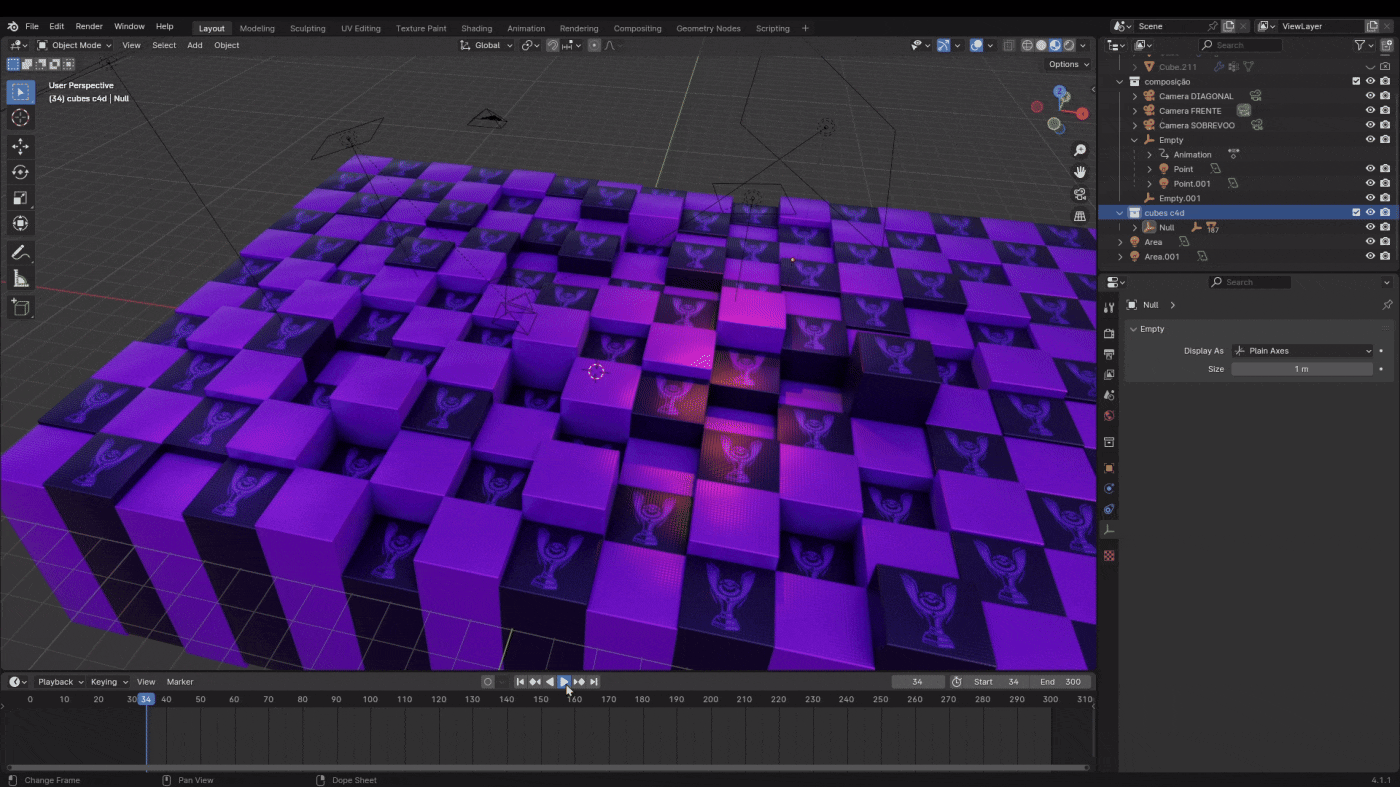The width and height of the screenshot is (1400, 787).
Task: Toggle viewport visibility of Point.001
Action: 1370,183
